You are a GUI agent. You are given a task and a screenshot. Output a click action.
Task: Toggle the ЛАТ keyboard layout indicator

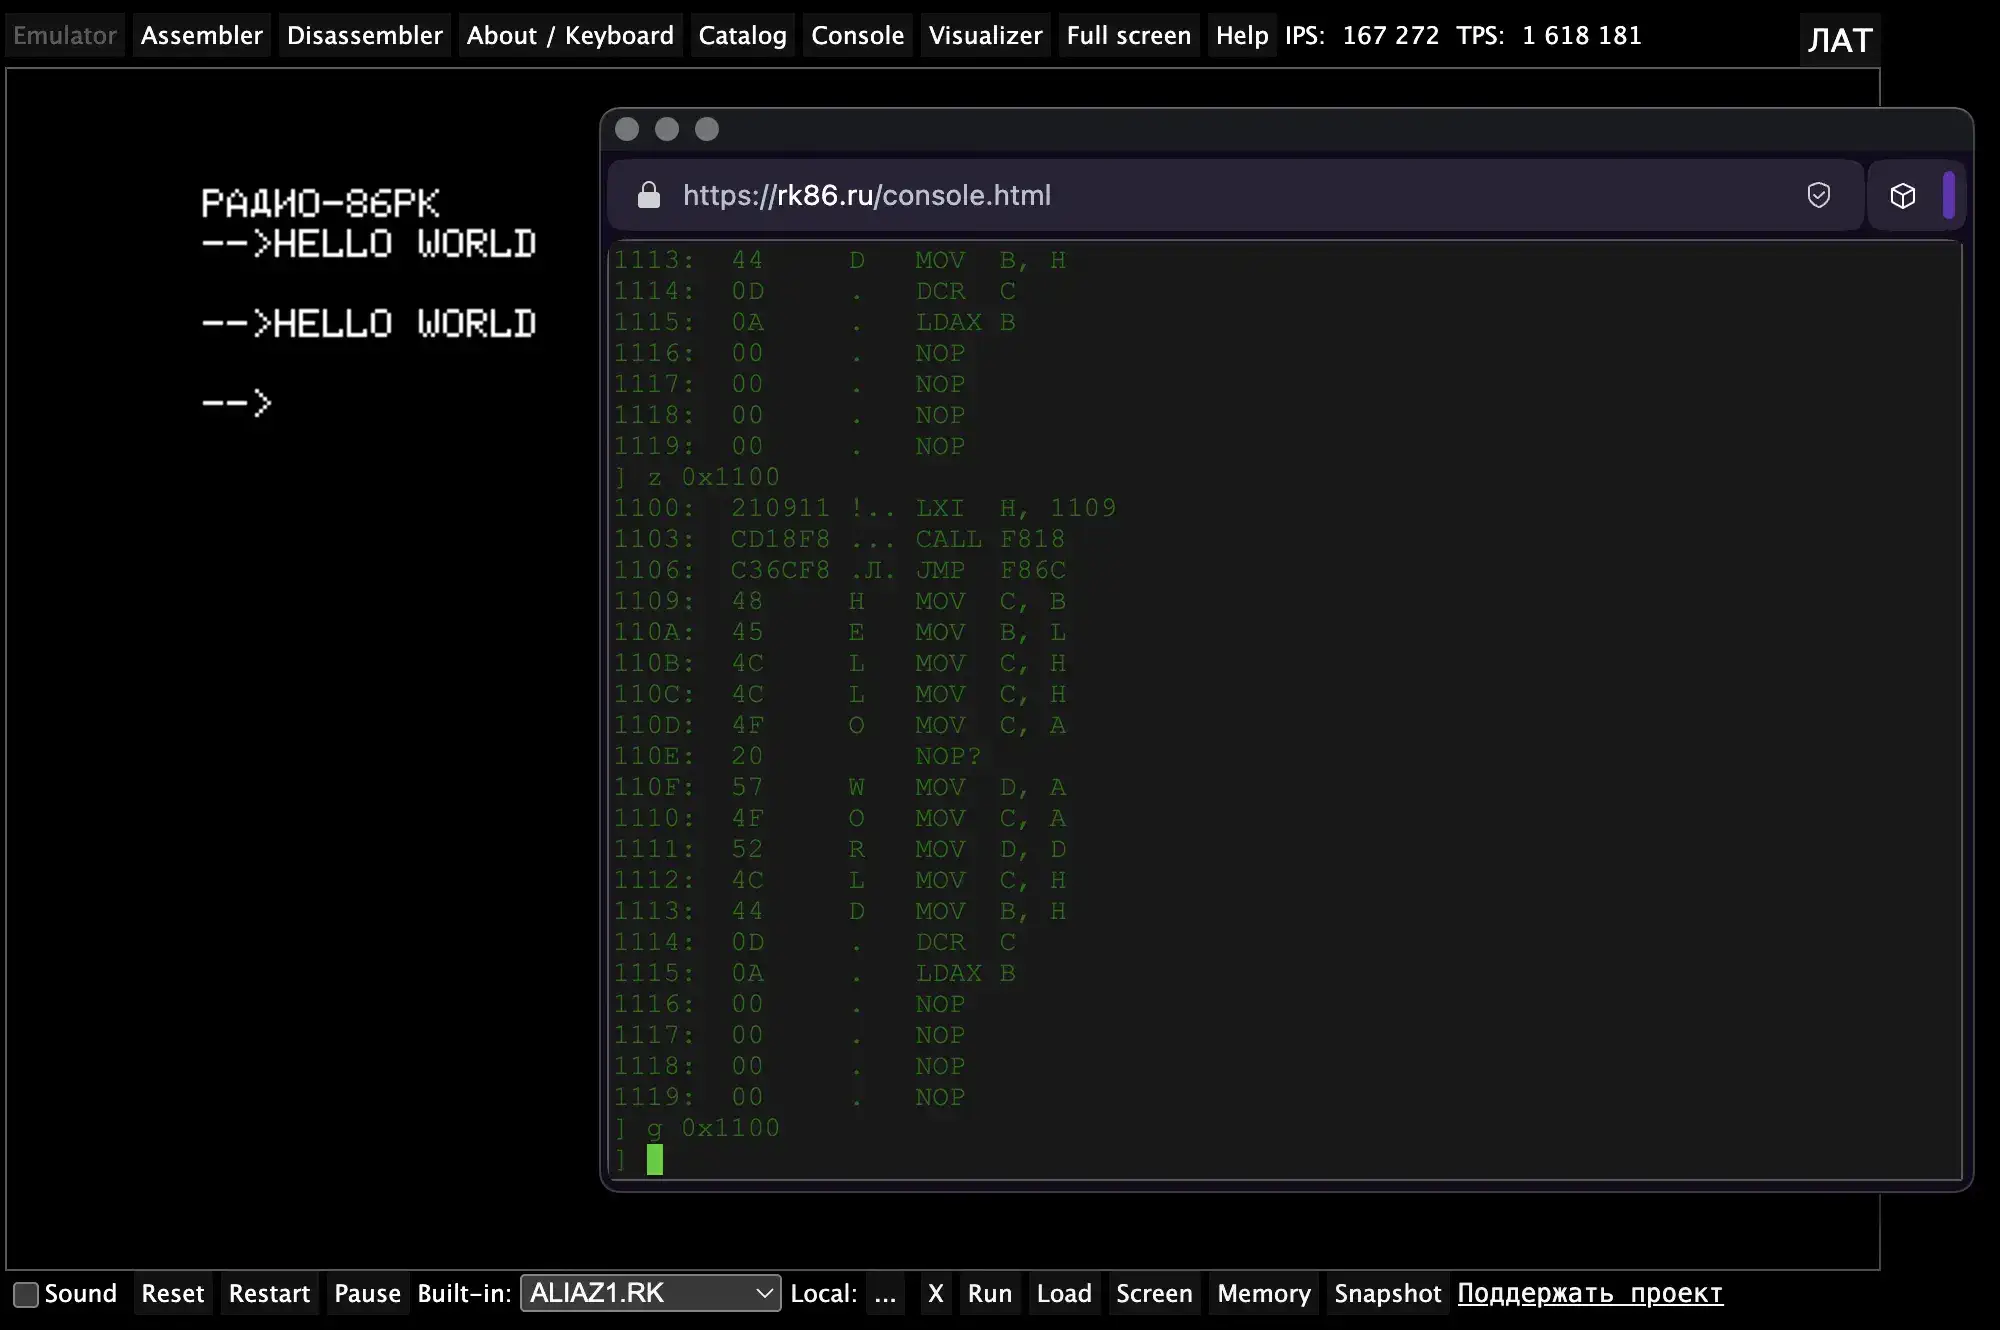[1840, 40]
